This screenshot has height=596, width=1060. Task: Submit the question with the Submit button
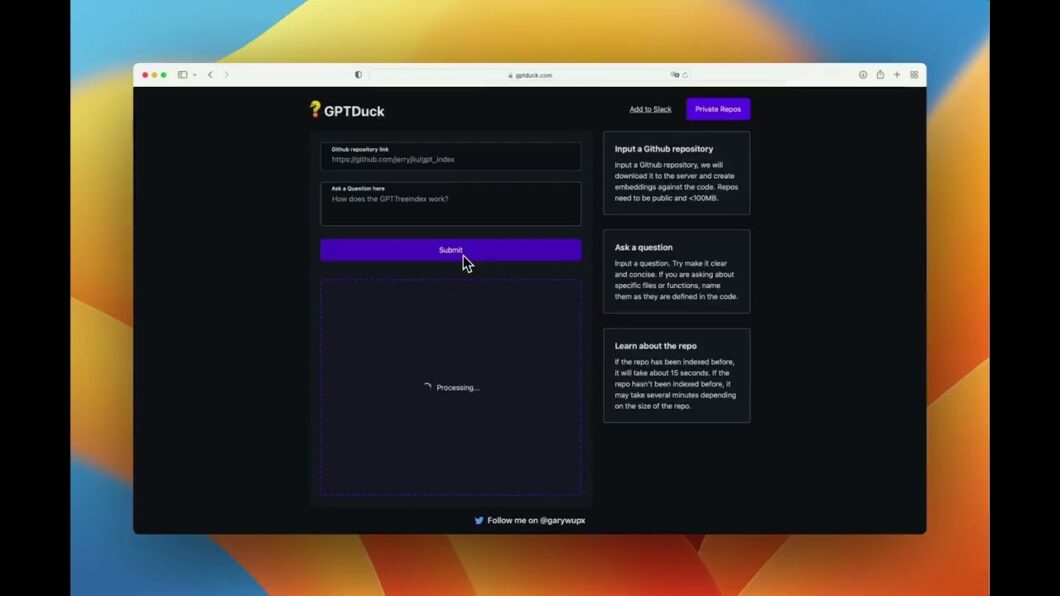click(x=451, y=250)
